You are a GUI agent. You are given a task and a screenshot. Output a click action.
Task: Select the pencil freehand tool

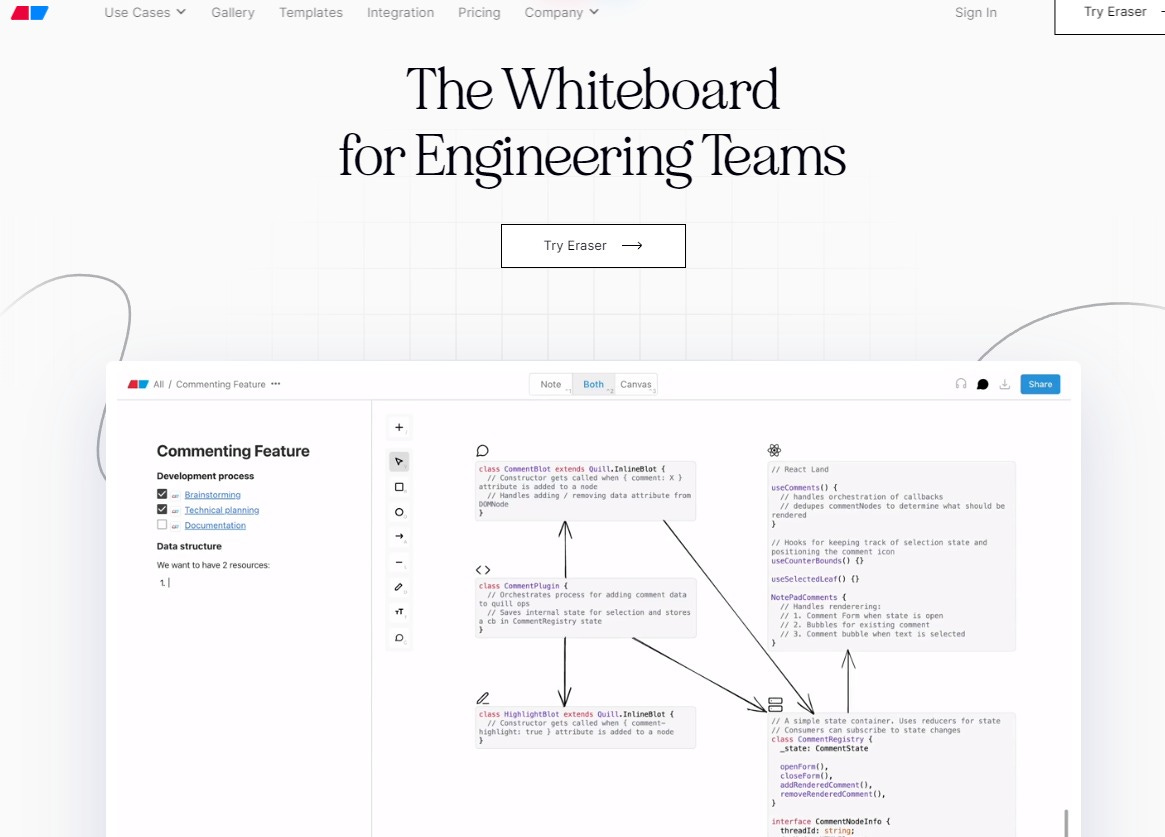(x=399, y=587)
